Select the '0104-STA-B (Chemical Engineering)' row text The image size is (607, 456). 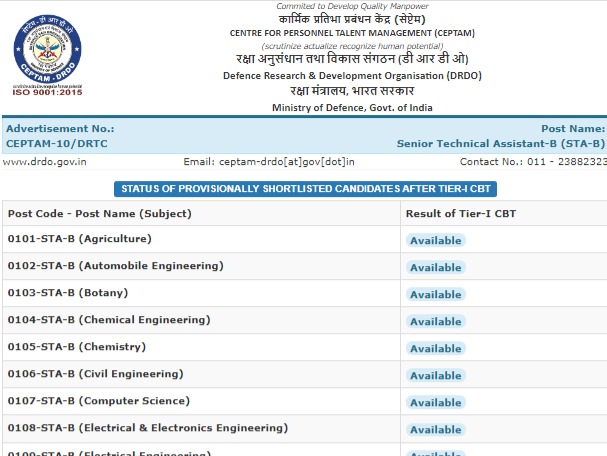(109, 320)
